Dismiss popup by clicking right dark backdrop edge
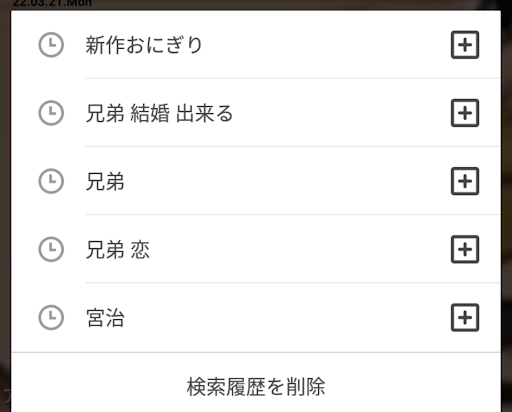This screenshot has width=512, height=412. pos(507,206)
